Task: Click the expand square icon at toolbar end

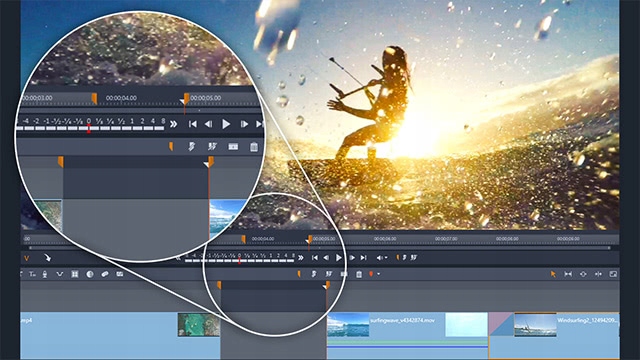Action: pyautogui.click(x=613, y=274)
